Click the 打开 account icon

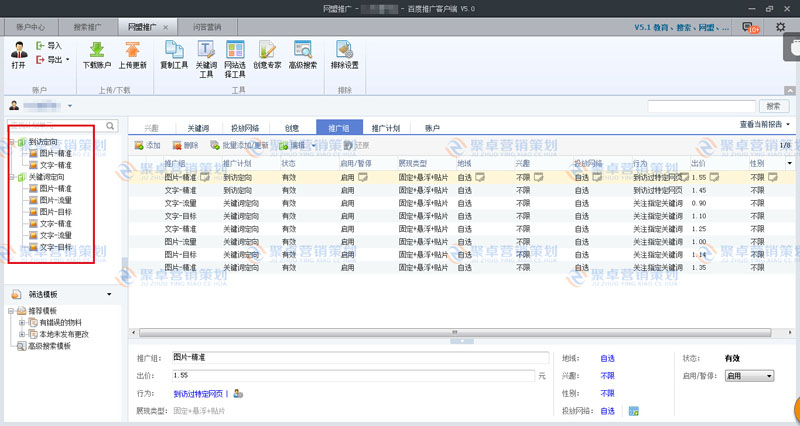pyautogui.click(x=18, y=50)
